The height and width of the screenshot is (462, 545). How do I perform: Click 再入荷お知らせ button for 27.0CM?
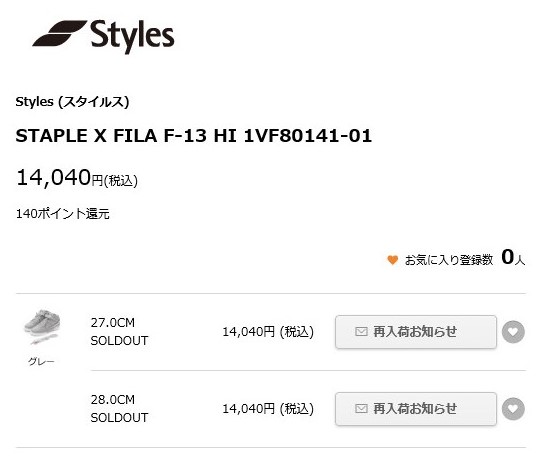(x=416, y=332)
